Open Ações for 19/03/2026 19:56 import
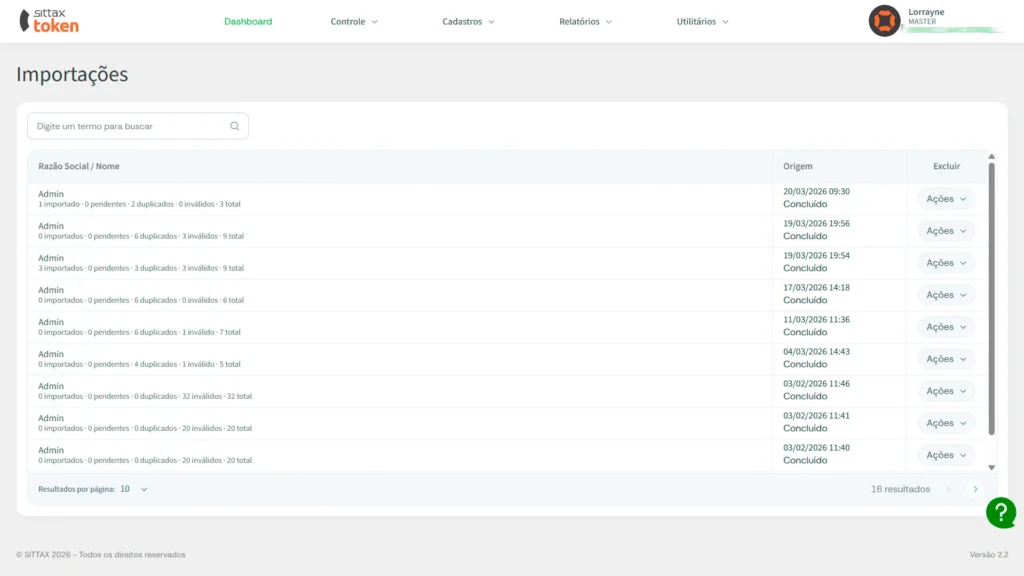 tap(946, 231)
